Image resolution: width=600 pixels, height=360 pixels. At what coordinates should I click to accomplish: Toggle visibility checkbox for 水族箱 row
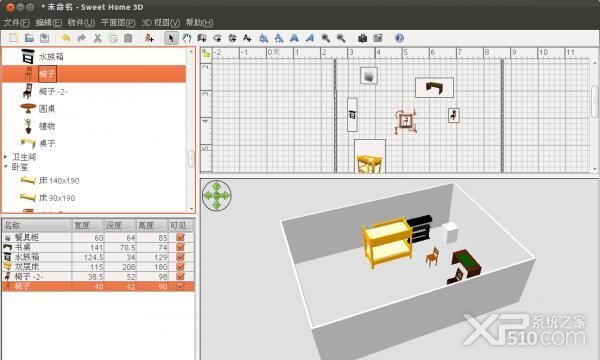coord(180,257)
